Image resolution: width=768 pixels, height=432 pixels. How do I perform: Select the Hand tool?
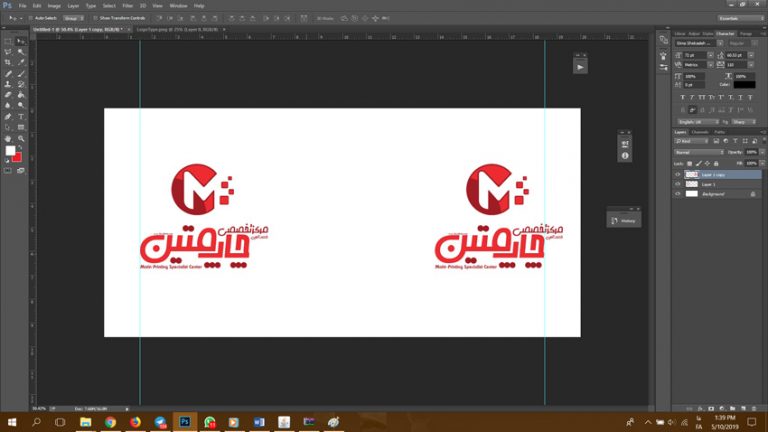pyautogui.click(x=8, y=139)
